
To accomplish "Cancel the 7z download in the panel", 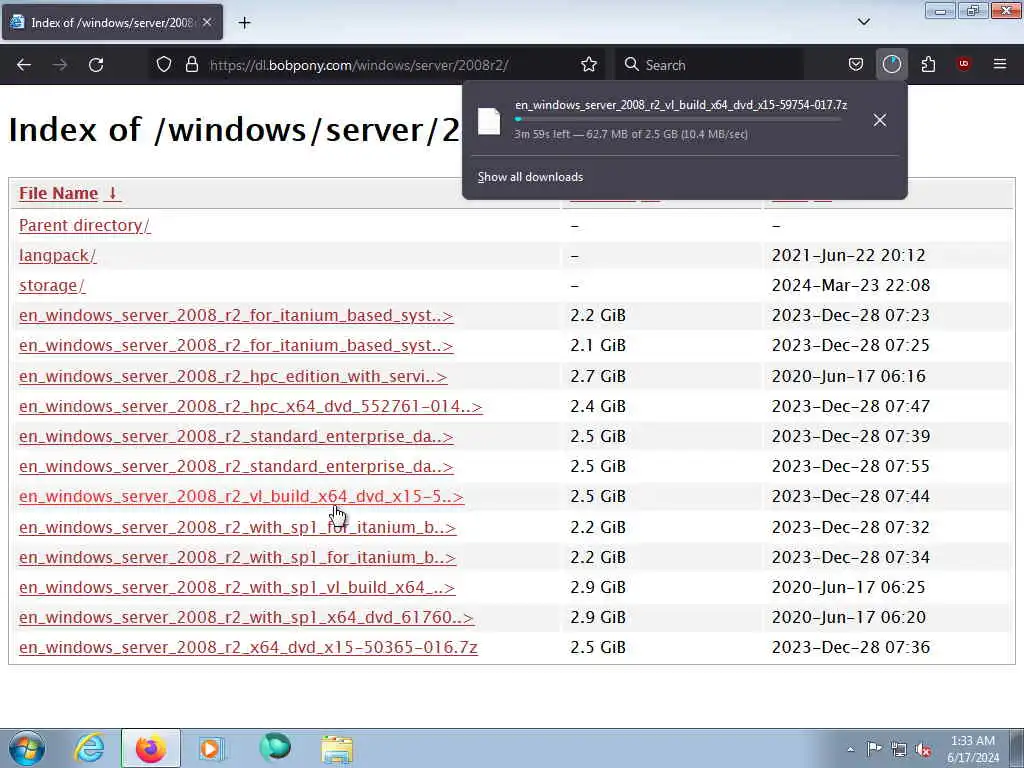I will pyautogui.click(x=880, y=120).
